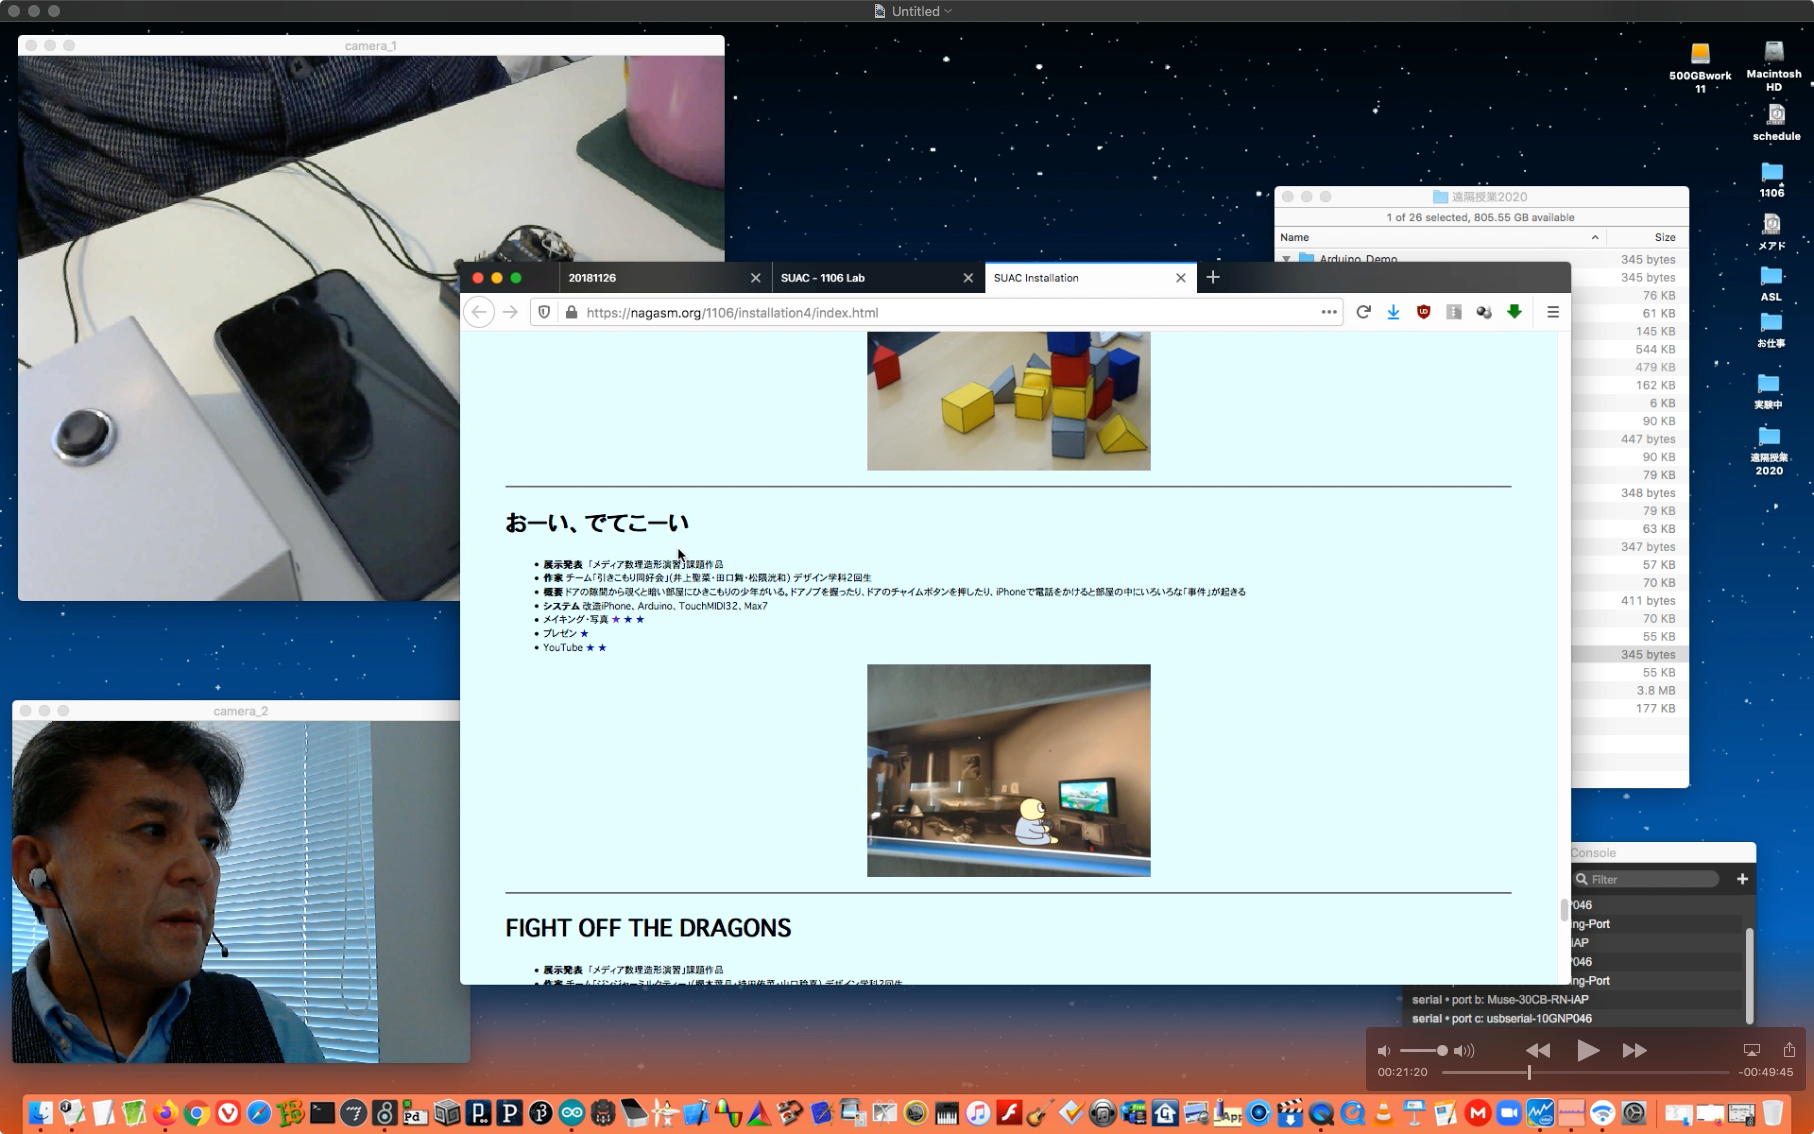Open the Firefox hamburger menu
The image size is (1814, 1134).
(x=1553, y=312)
